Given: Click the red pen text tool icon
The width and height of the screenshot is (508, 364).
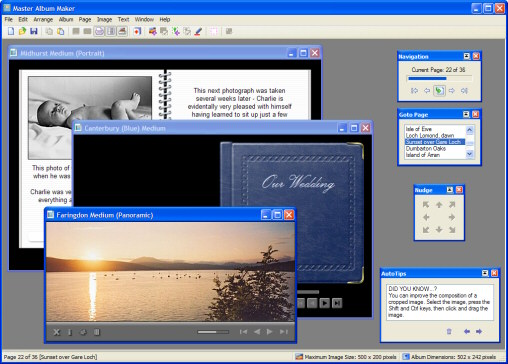Looking at the screenshot, I should pyautogui.click(x=198, y=31).
